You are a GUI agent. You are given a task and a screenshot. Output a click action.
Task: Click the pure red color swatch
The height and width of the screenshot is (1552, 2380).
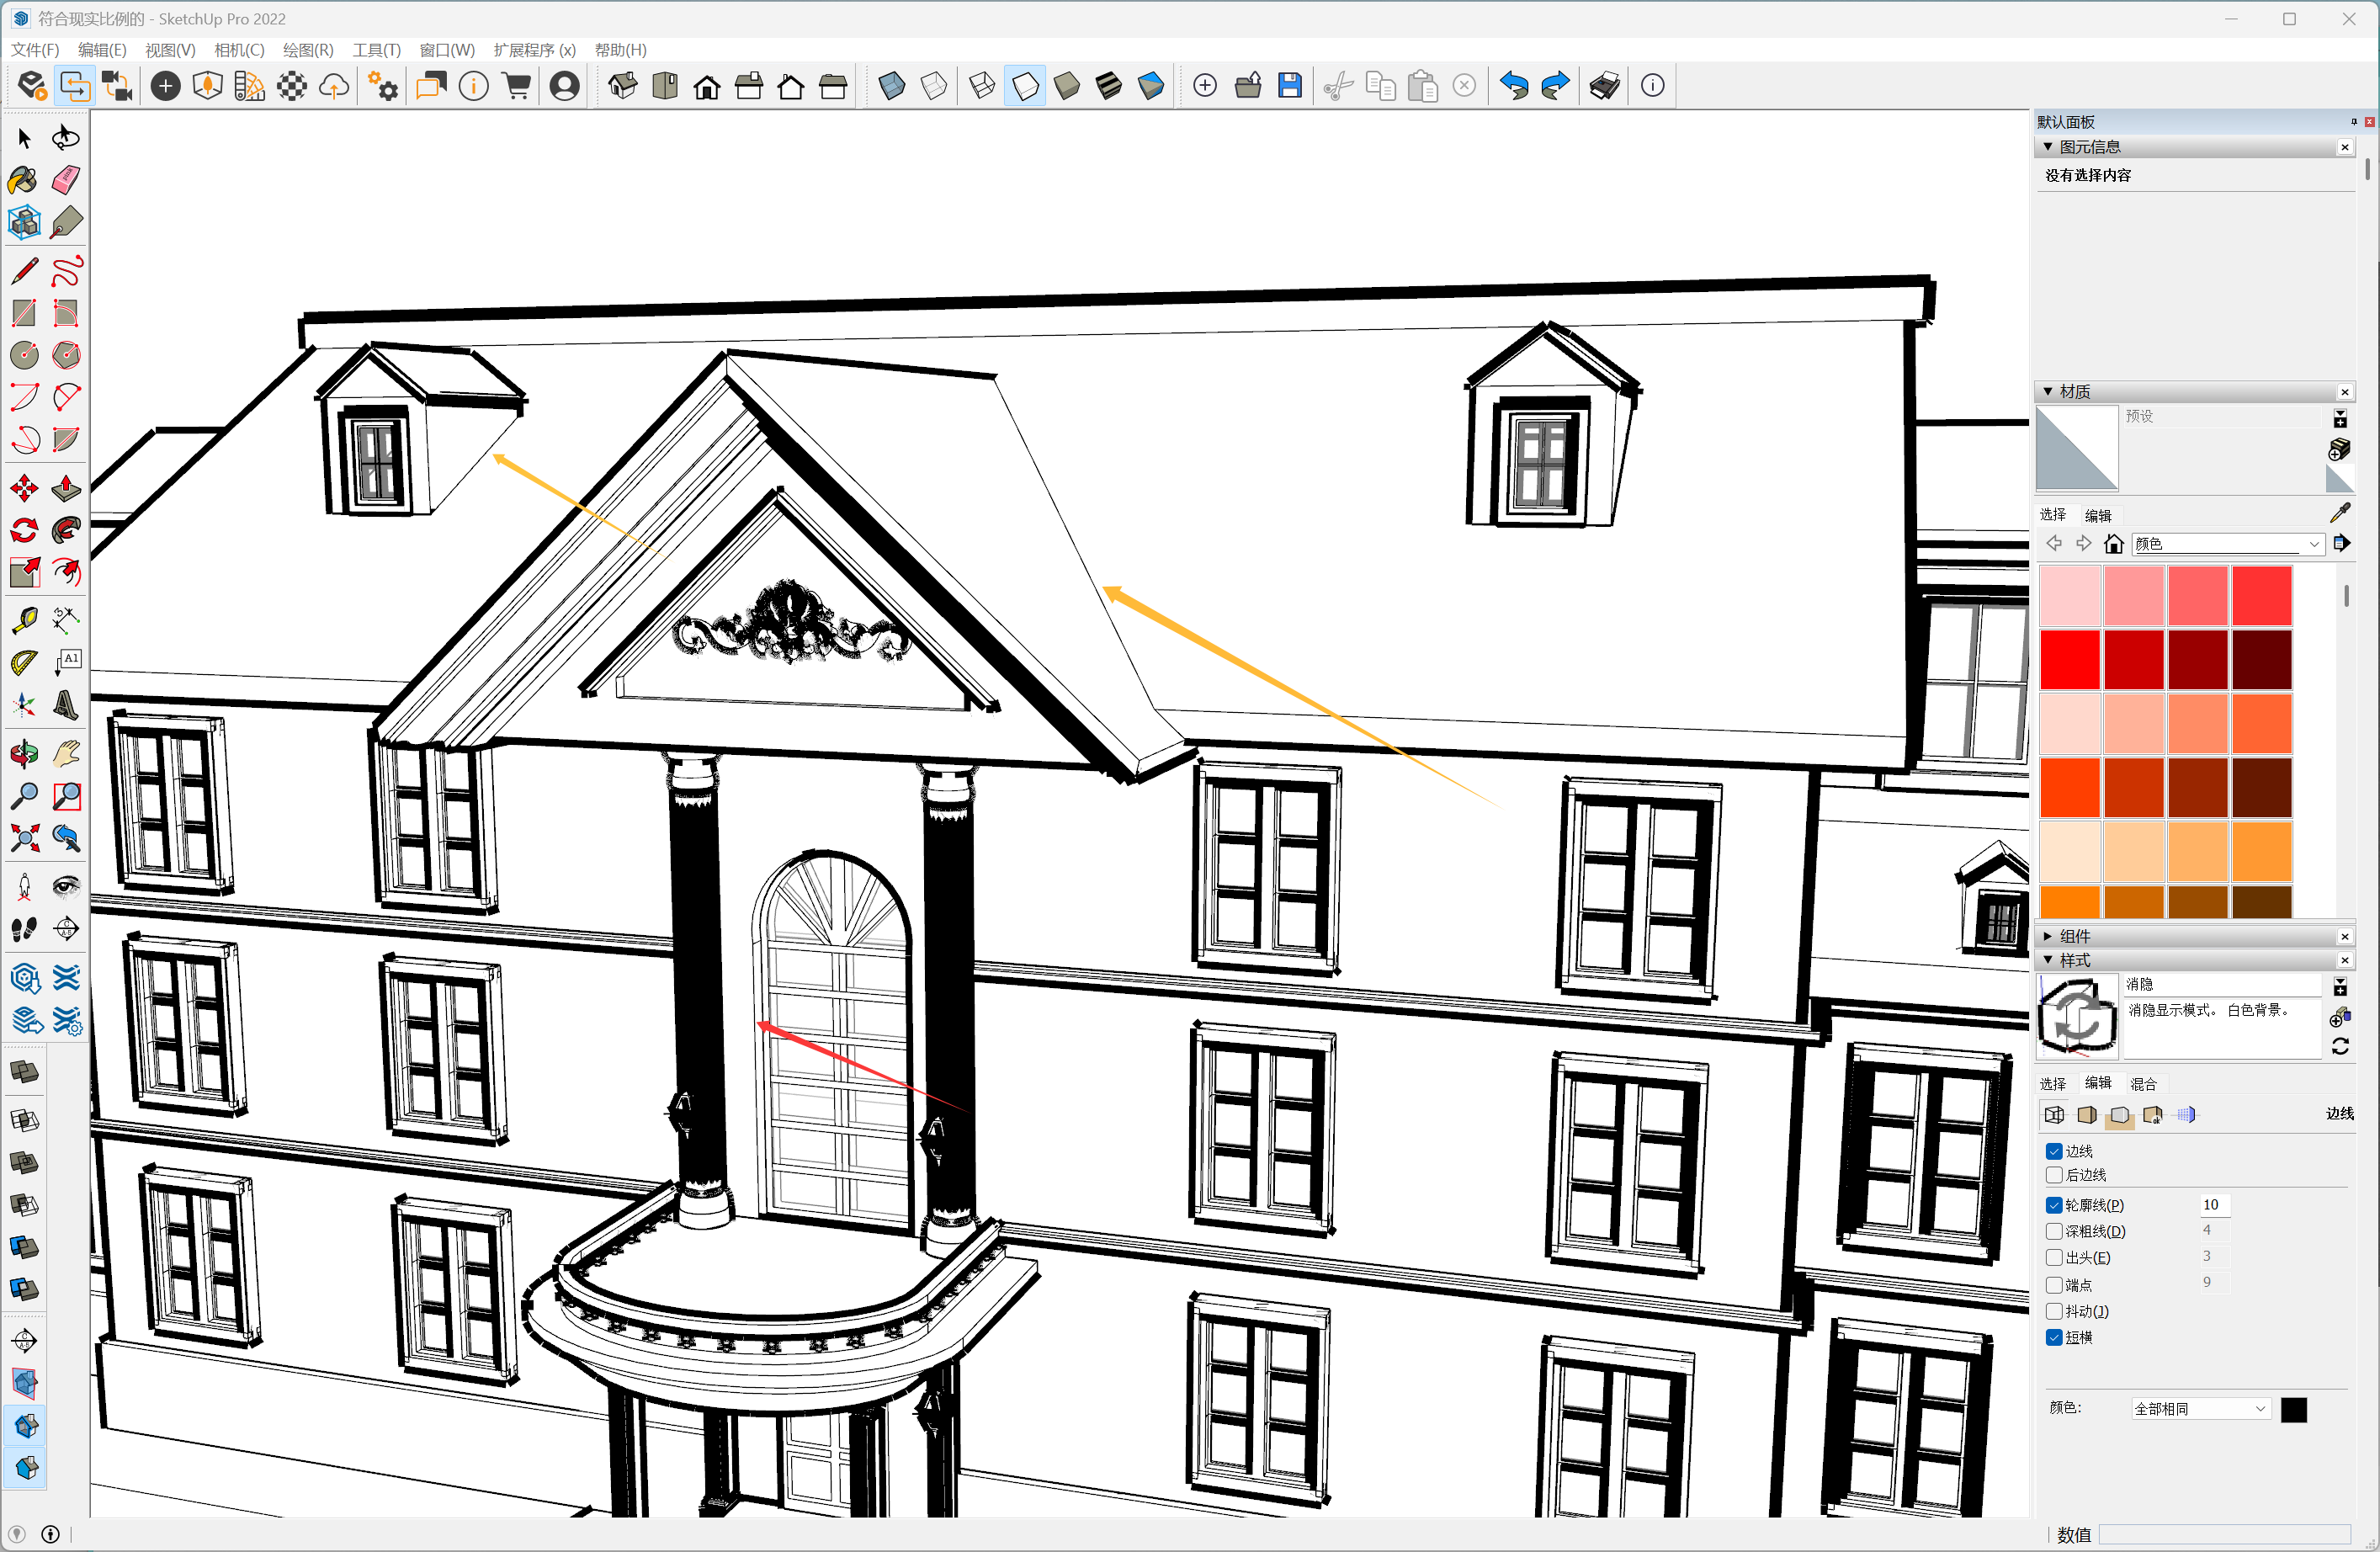[x=2069, y=660]
